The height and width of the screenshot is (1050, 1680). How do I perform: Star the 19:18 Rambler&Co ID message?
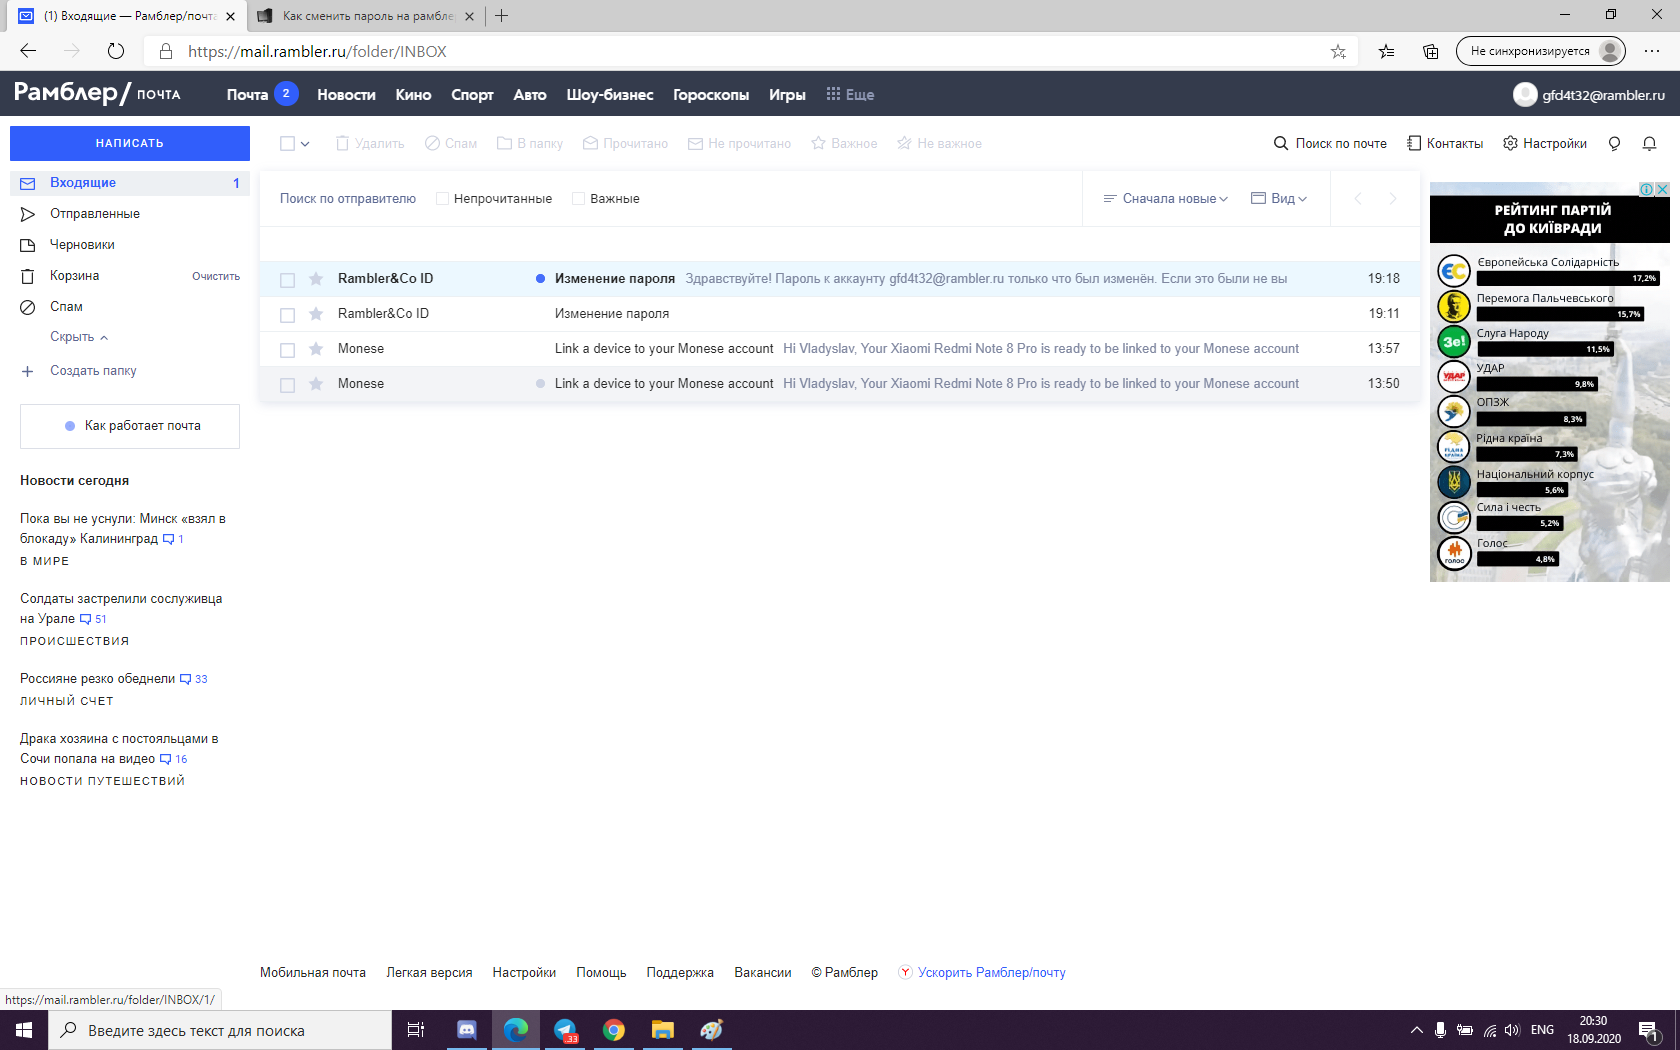click(x=316, y=279)
